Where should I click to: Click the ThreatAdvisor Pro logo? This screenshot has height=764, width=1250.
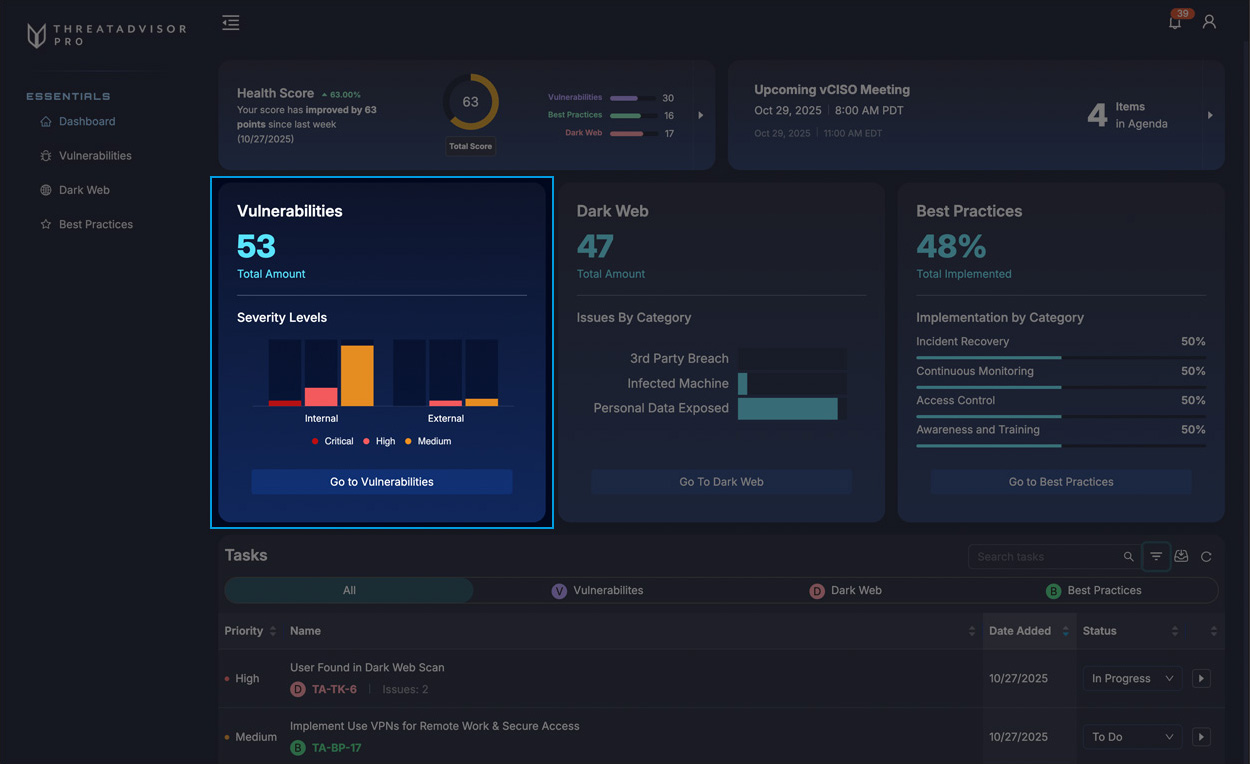click(105, 35)
